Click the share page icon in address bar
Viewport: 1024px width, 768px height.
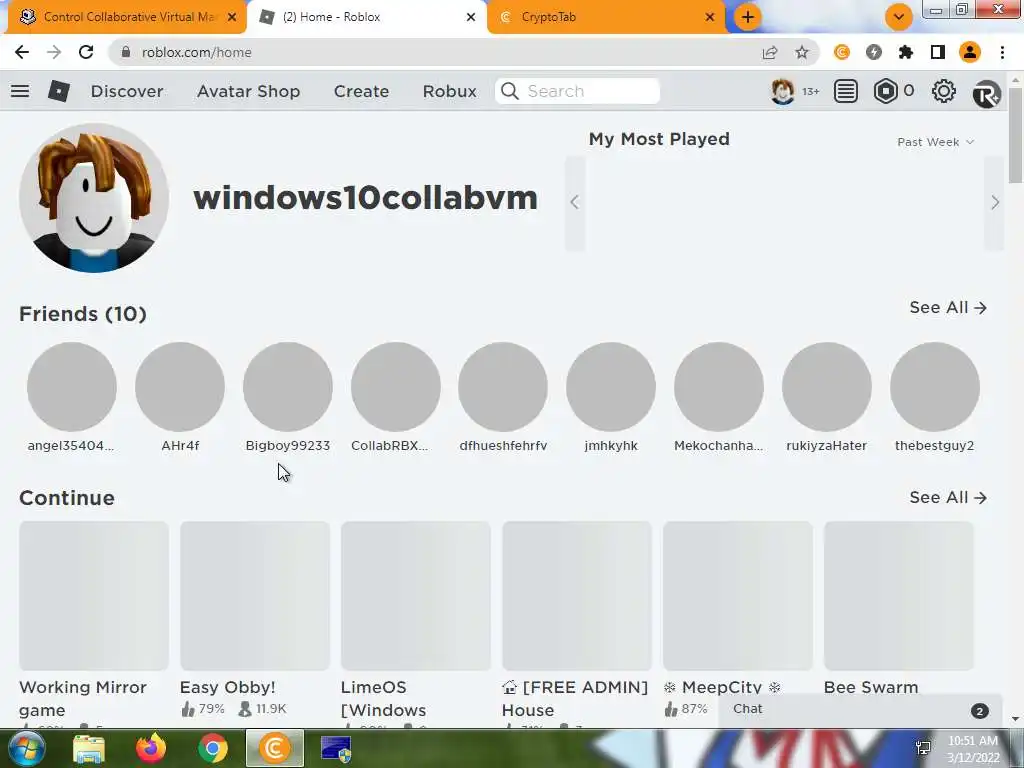[x=770, y=52]
